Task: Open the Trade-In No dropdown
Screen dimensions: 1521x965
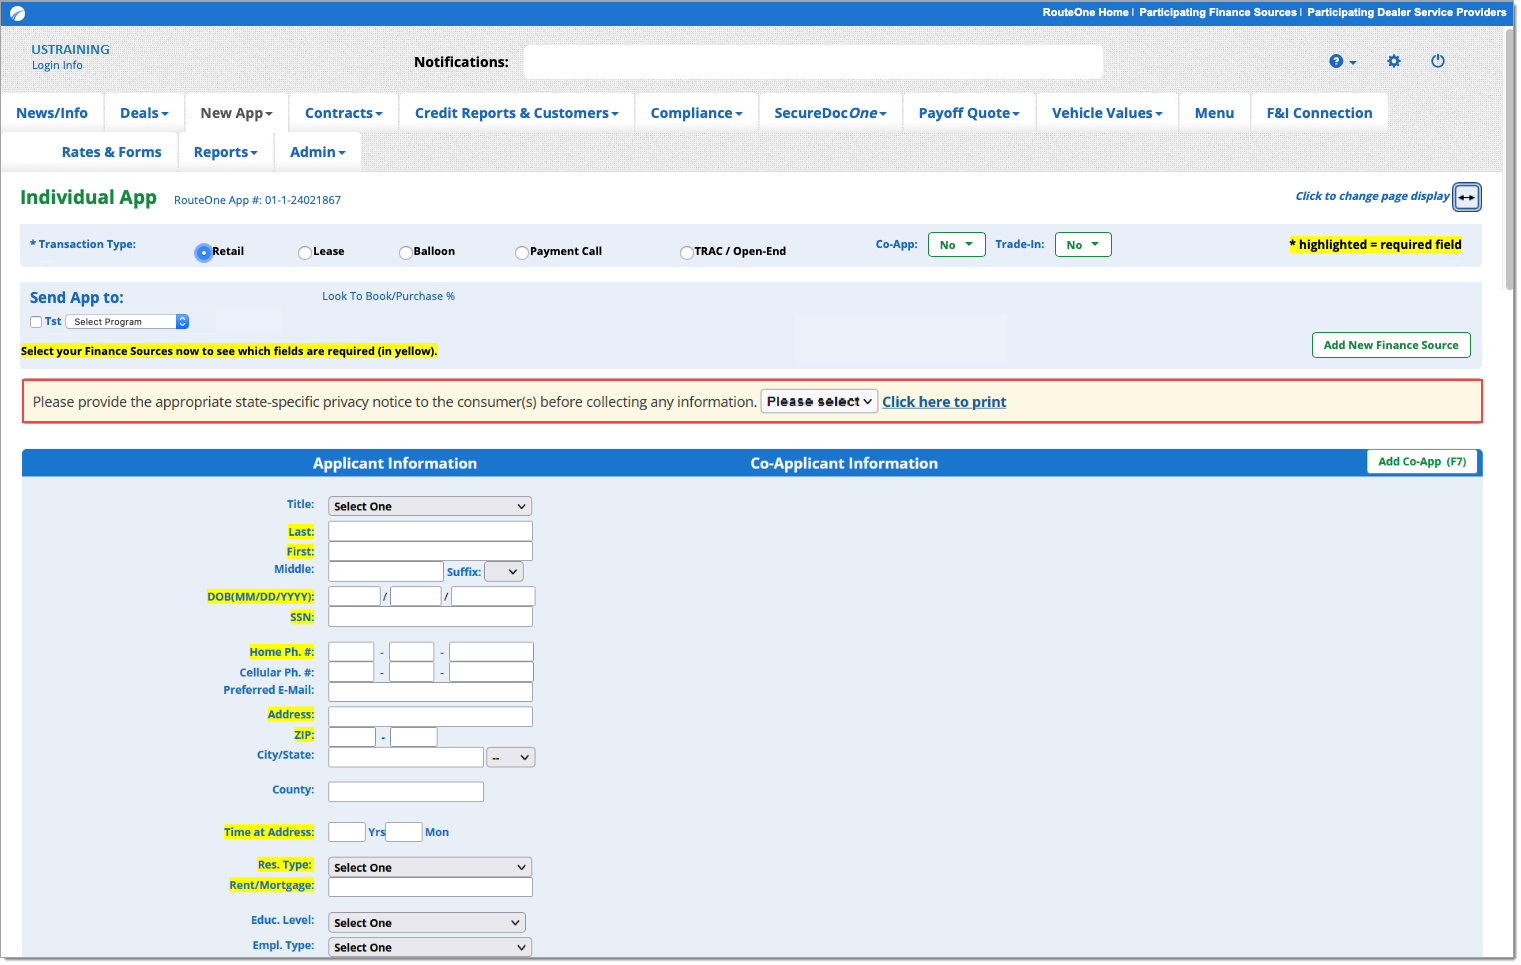Action: tap(1083, 245)
